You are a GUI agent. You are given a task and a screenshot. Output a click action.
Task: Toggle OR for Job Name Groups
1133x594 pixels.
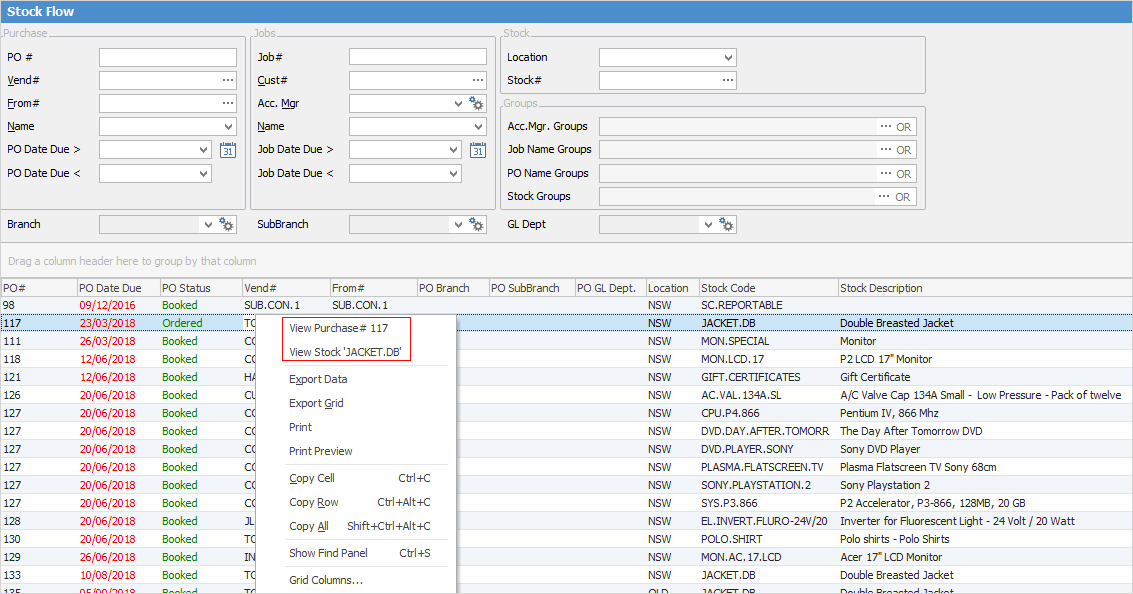(x=903, y=150)
